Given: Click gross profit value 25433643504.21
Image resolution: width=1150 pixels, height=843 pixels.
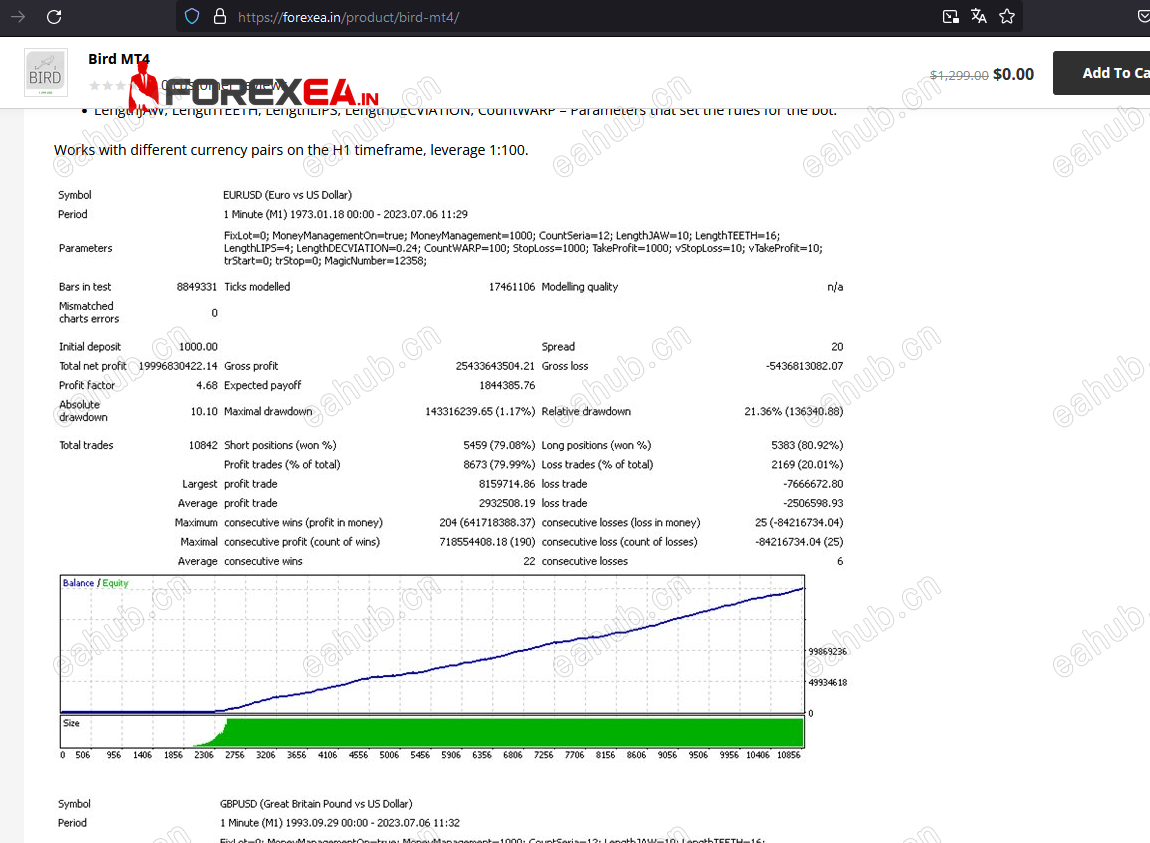Looking at the screenshot, I should (495, 366).
